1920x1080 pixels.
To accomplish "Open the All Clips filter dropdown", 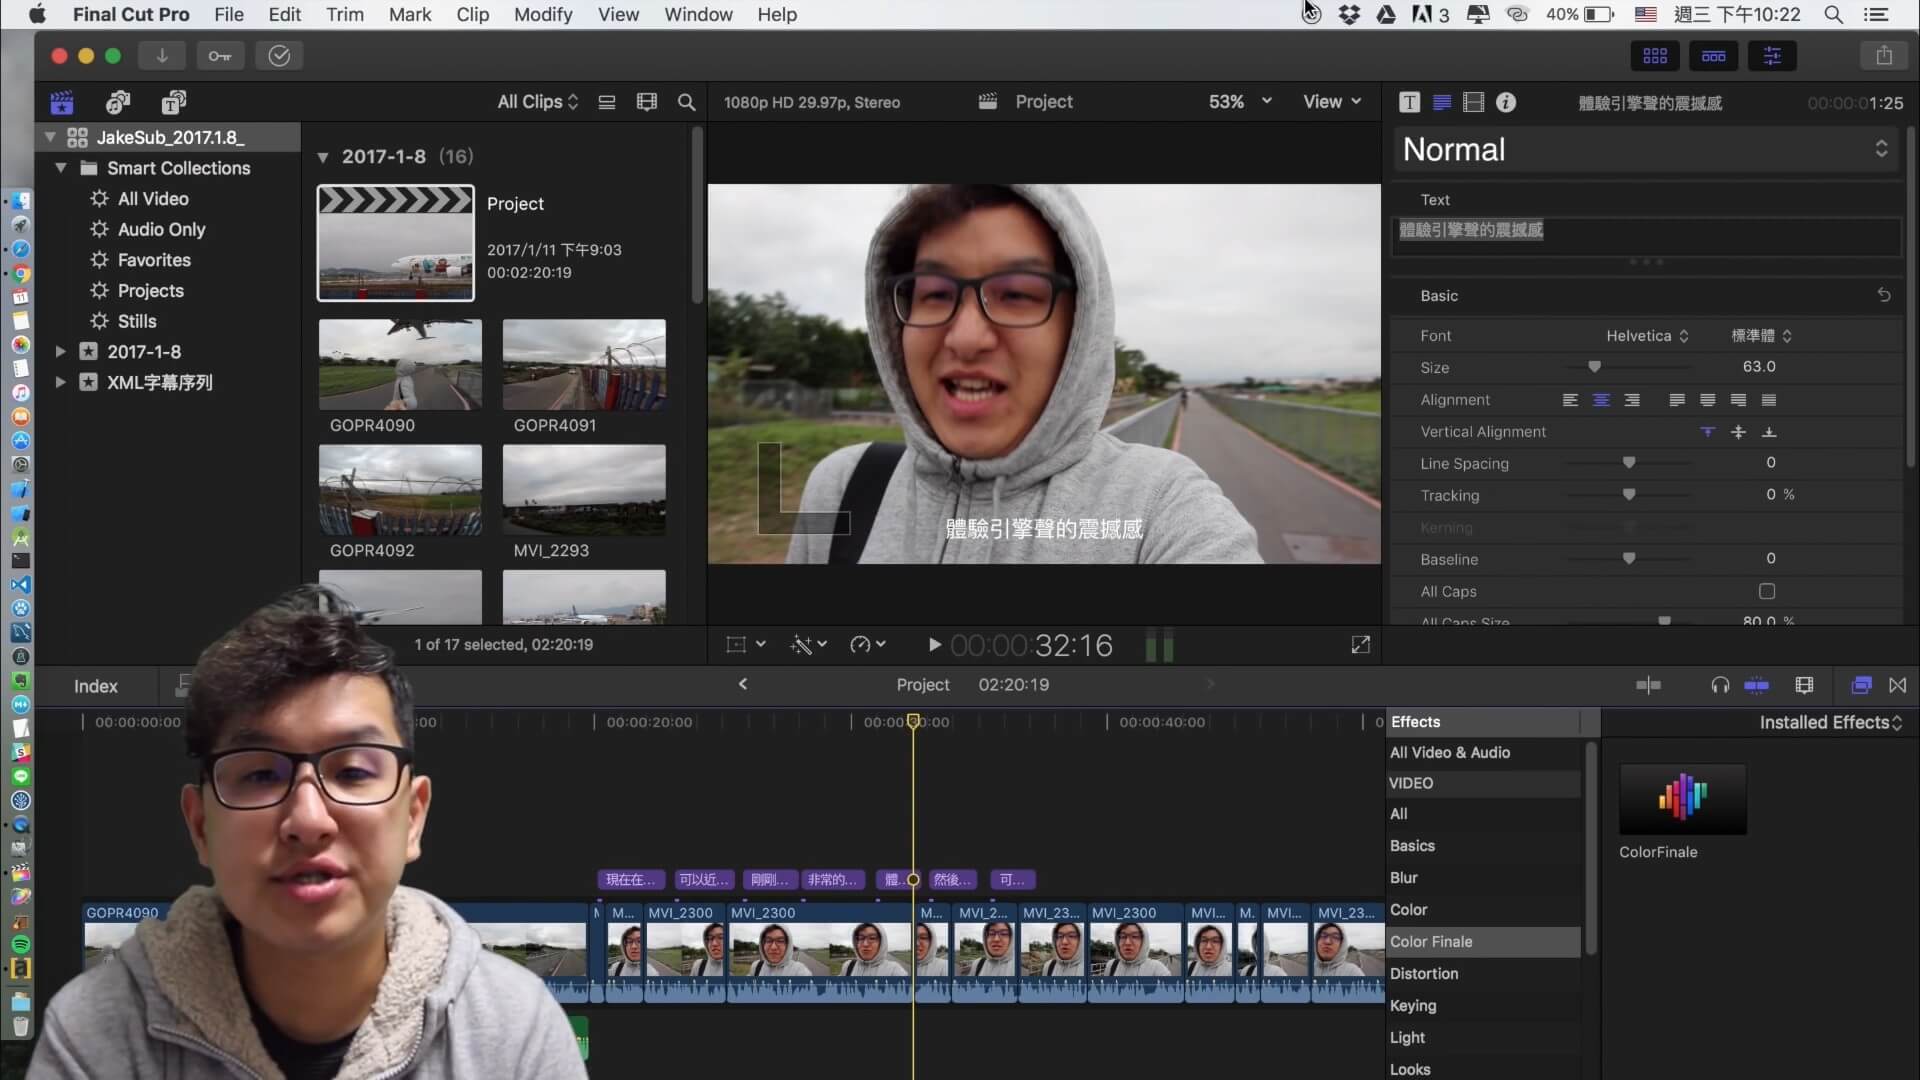I will pos(538,102).
